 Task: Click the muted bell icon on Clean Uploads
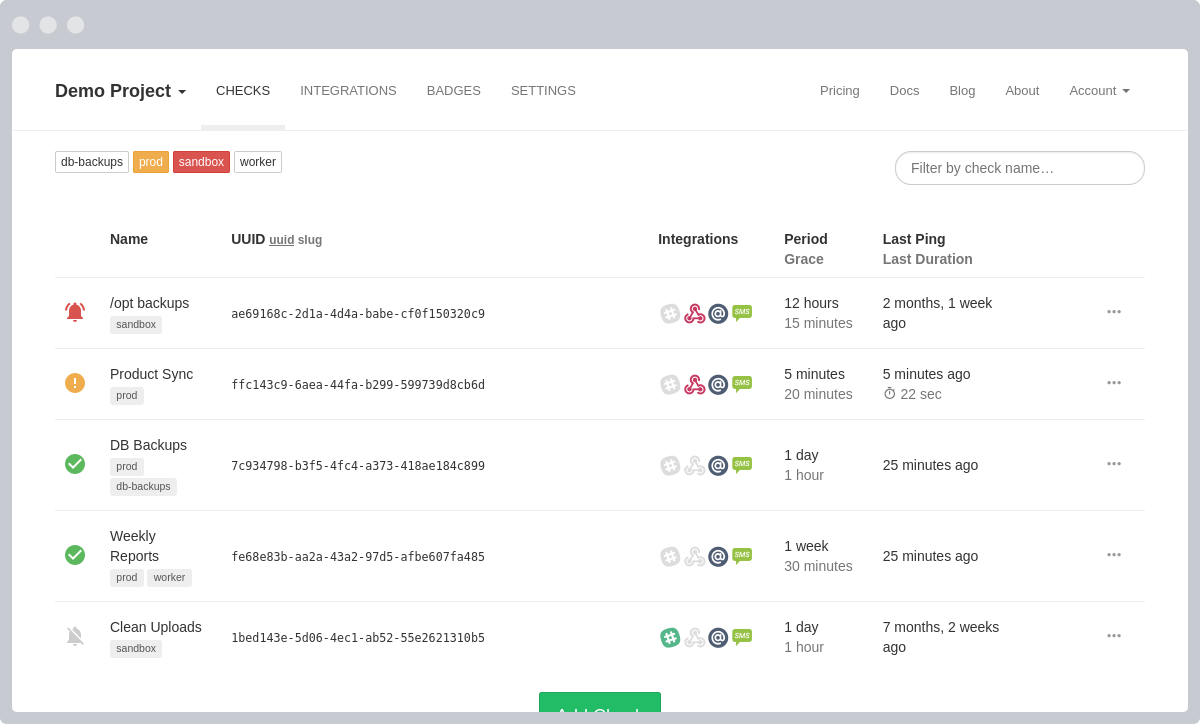[75, 636]
